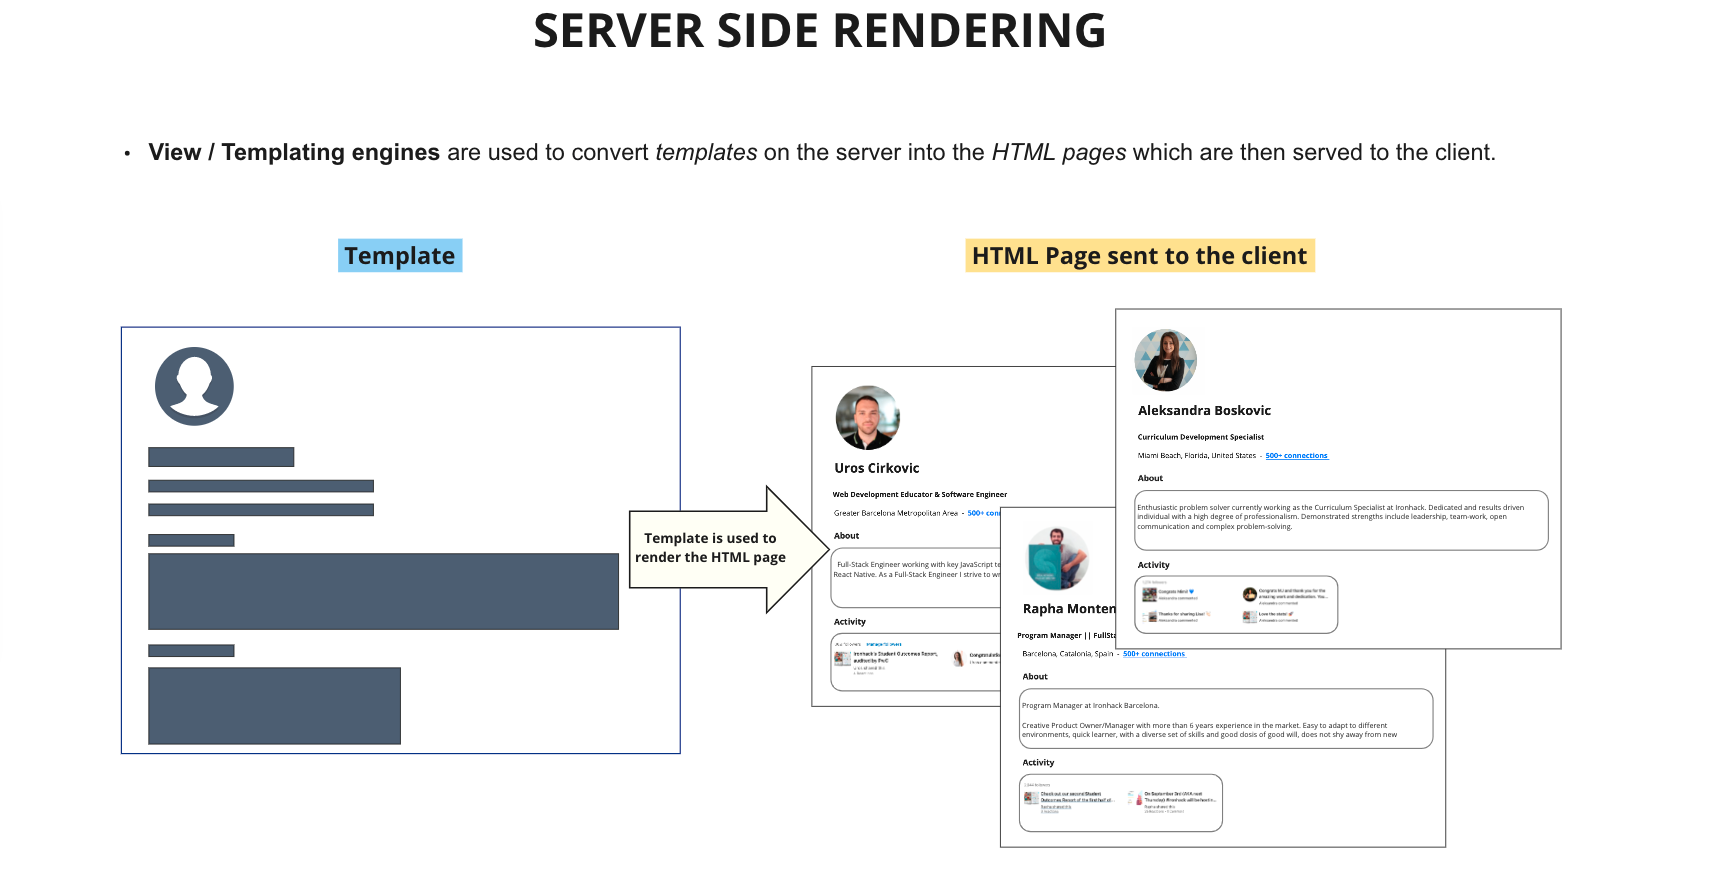Select the Template heading label
The width and height of the screenshot is (1724, 889).
point(400,256)
